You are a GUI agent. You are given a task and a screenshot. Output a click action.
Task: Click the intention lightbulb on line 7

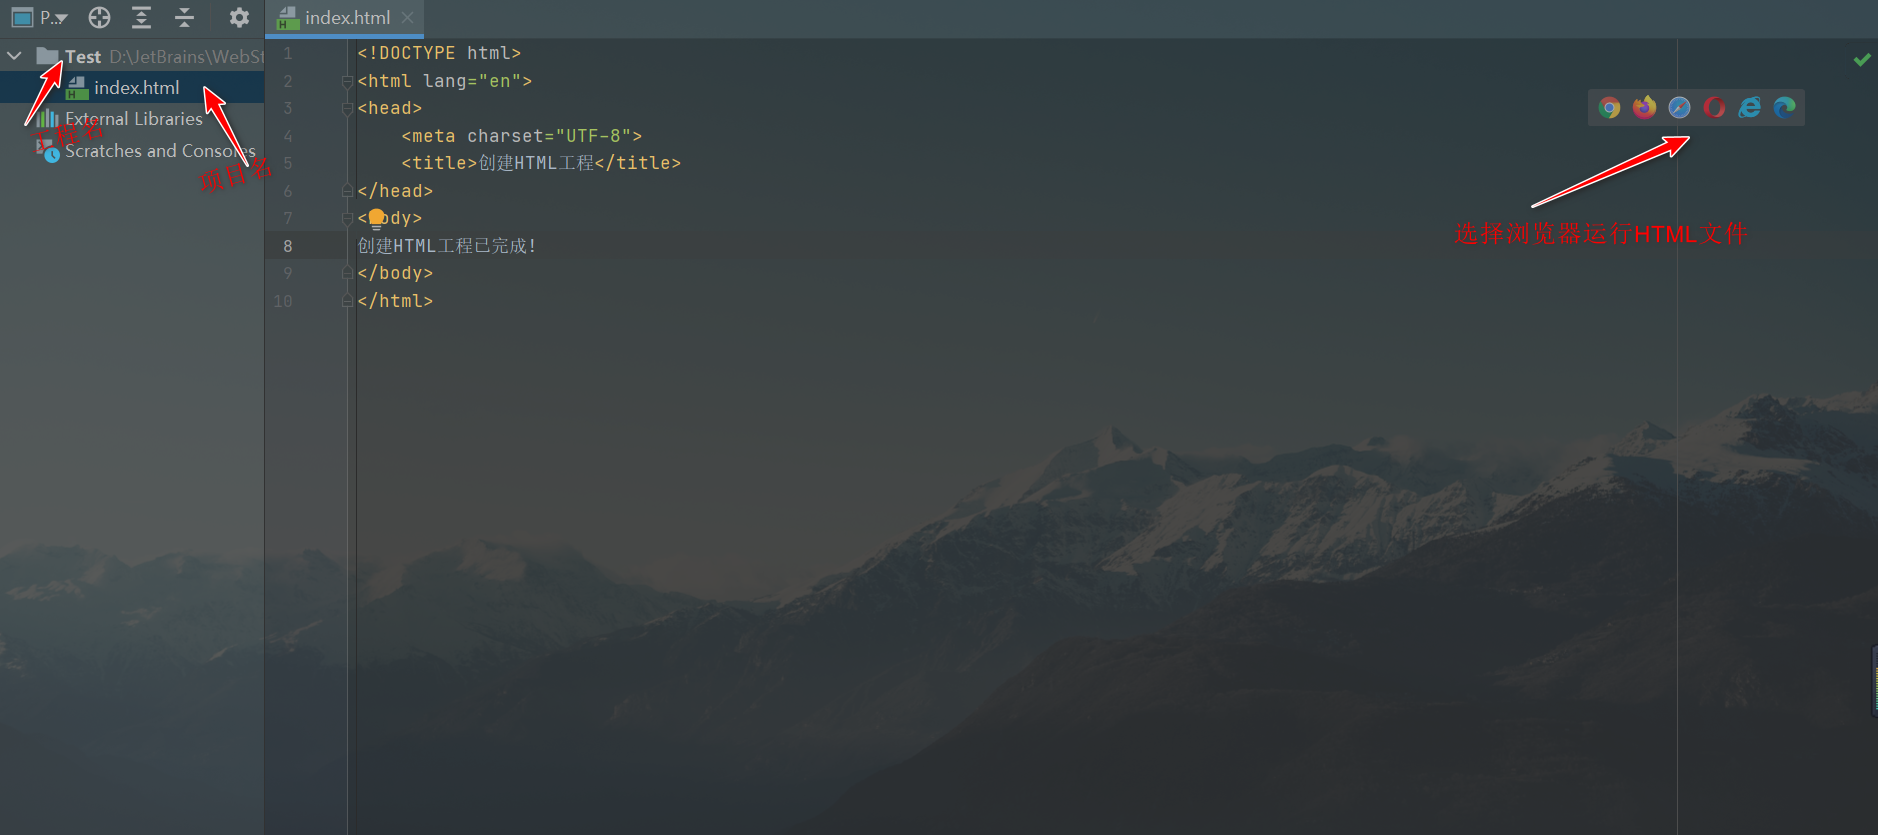click(376, 219)
